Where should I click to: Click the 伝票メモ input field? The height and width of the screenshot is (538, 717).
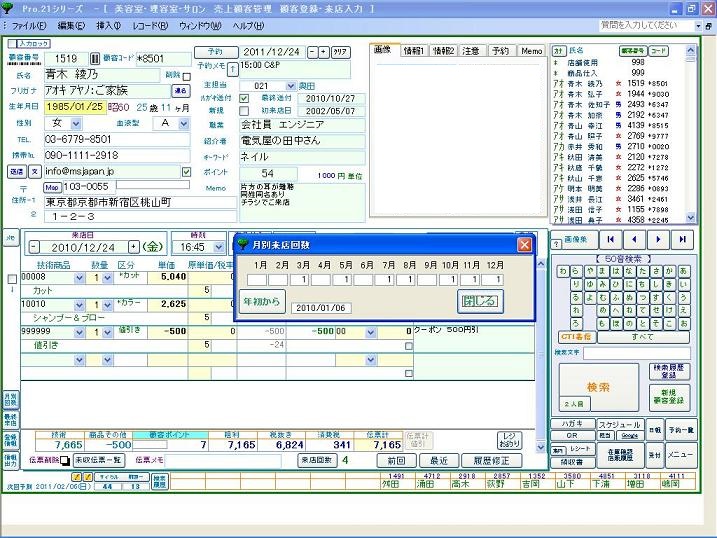(x=222, y=461)
